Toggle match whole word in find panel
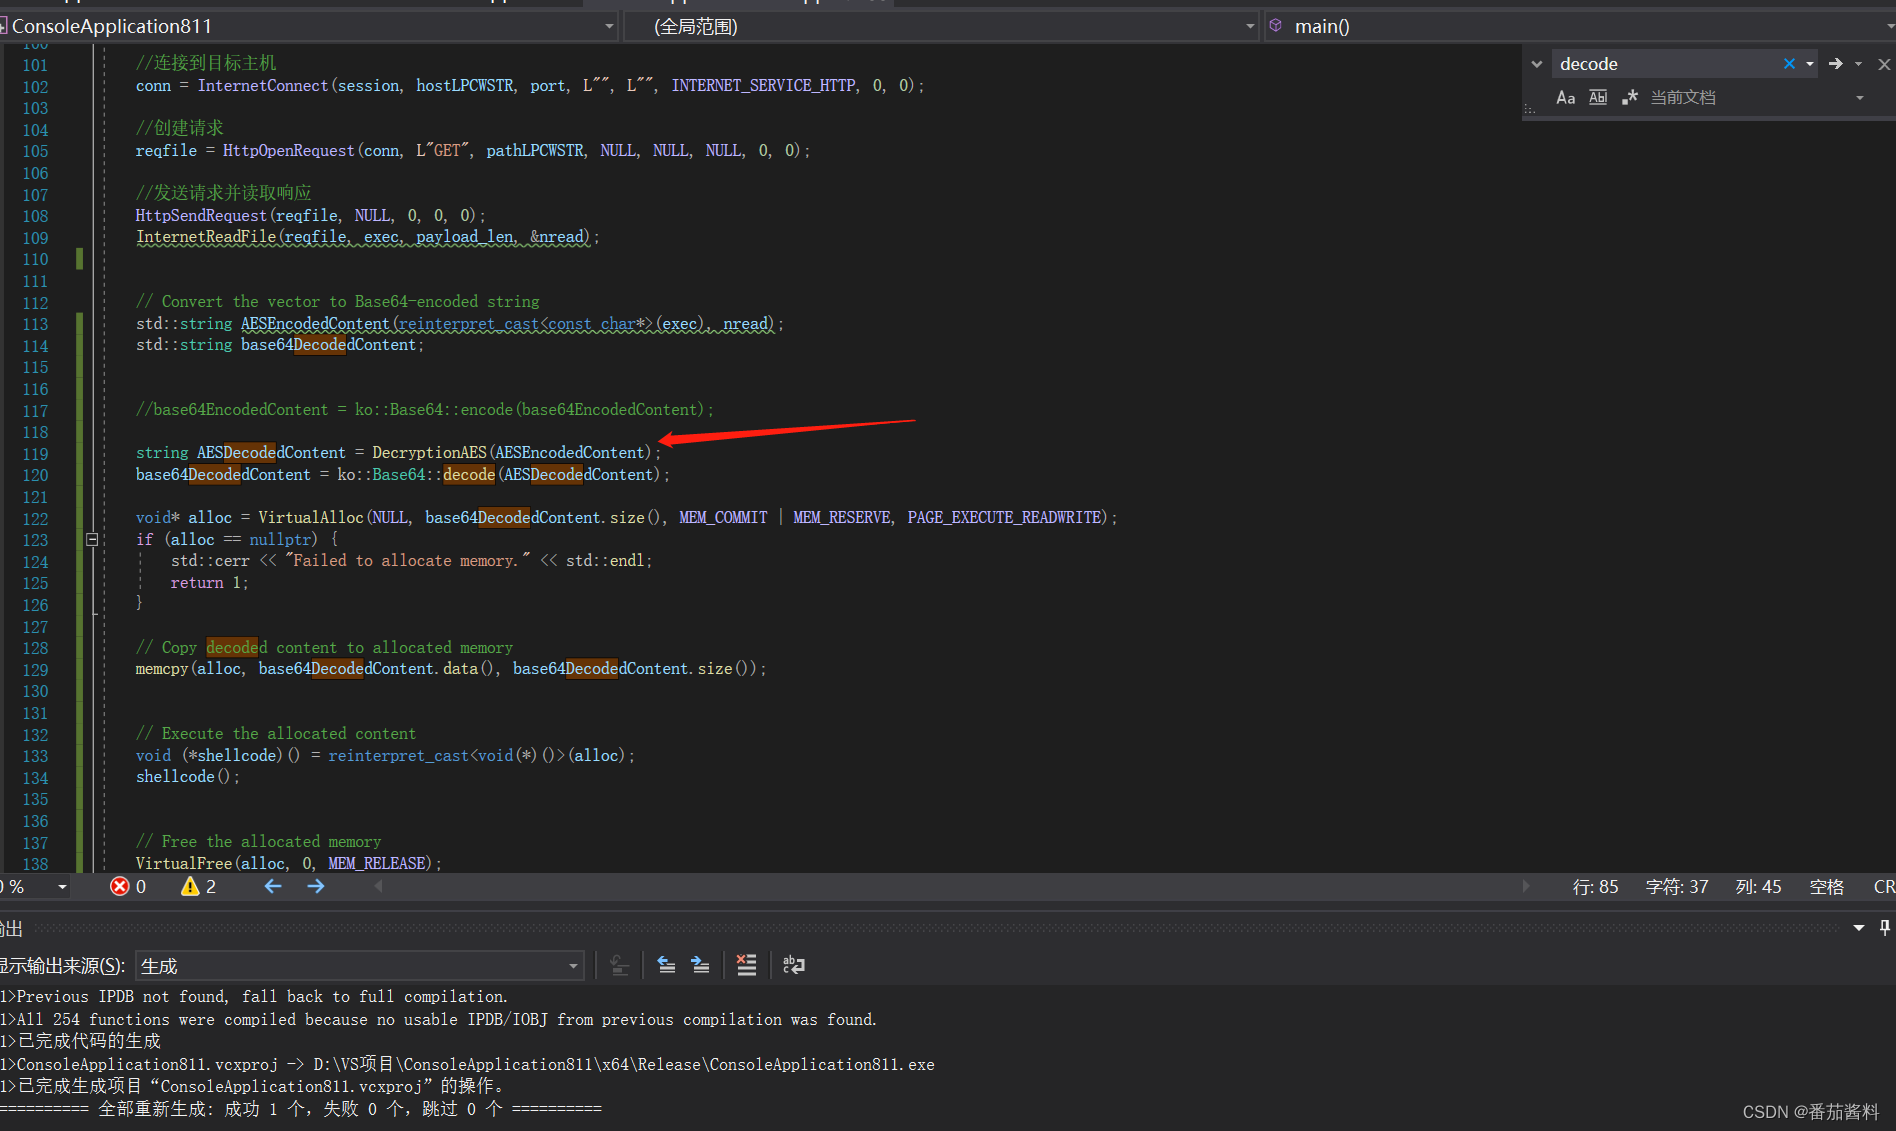1896x1131 pixels. pyautogui.click(x=1598, y=97)
